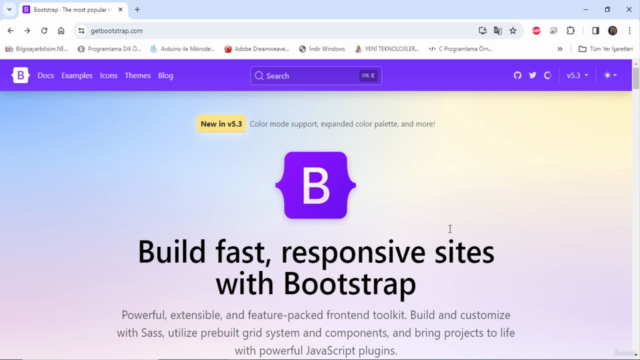Translate this page icon
Viewport: 640px width, 360px height.
tap(498, 31)
